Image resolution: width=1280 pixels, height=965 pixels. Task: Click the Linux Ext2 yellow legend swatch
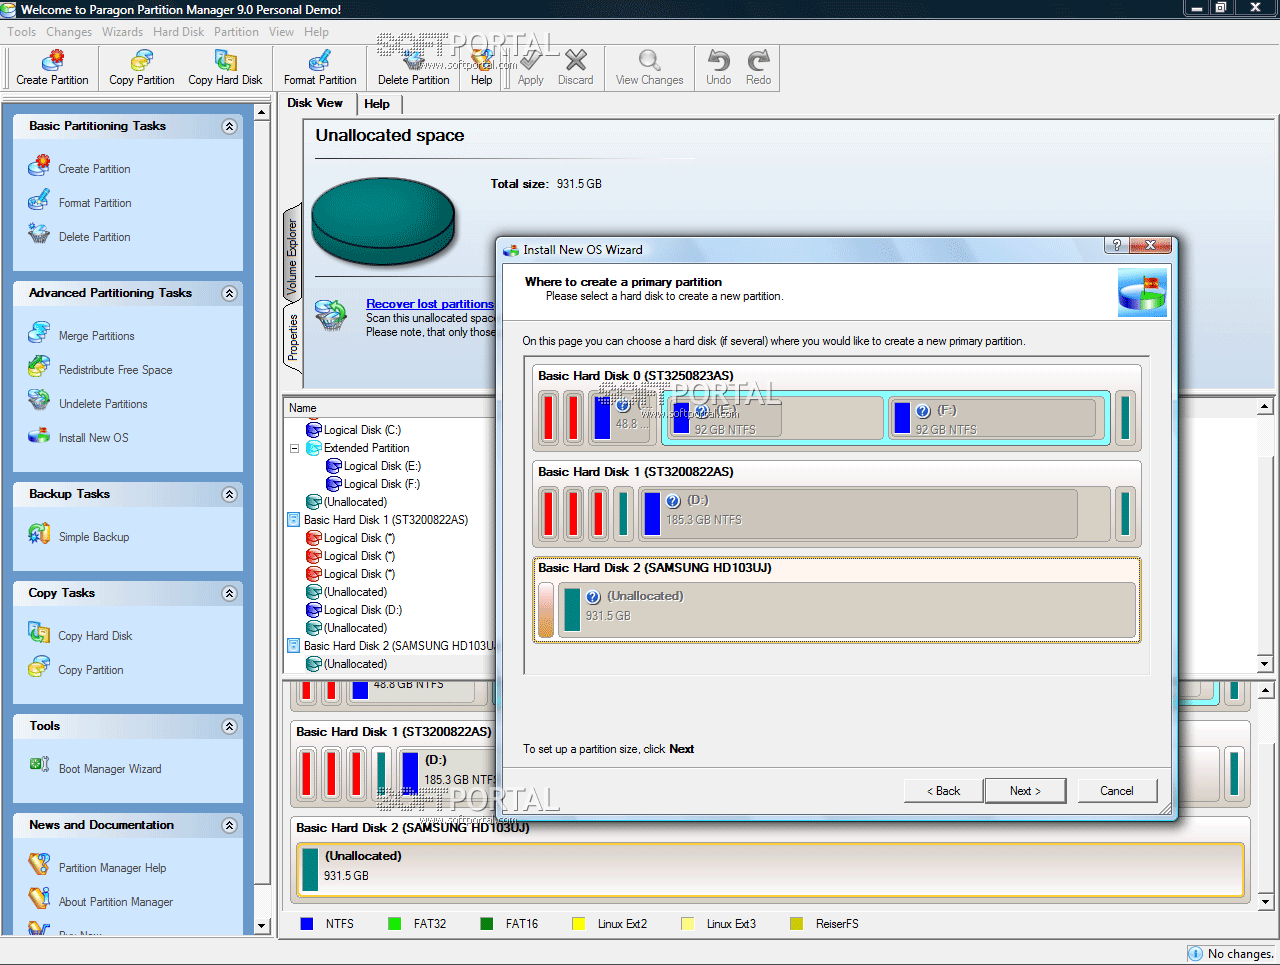(x=578, y=924)
